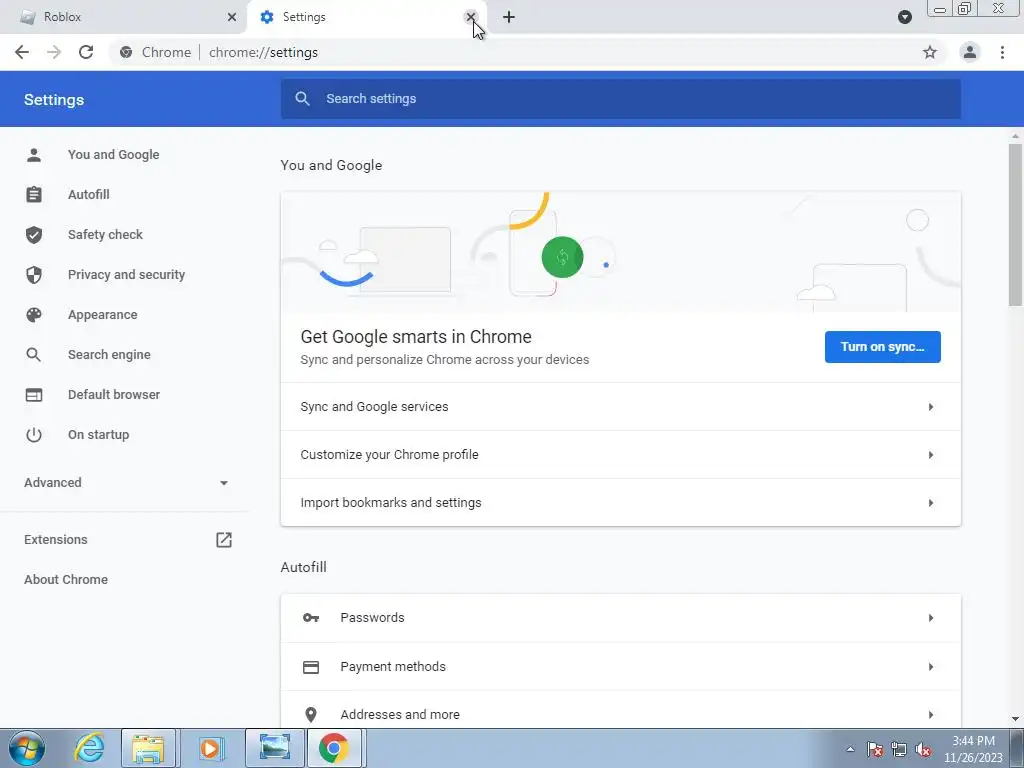Open Import bookmarks and settings row
The height and width of the screenshot is (768, 1024).
point(620,503)
